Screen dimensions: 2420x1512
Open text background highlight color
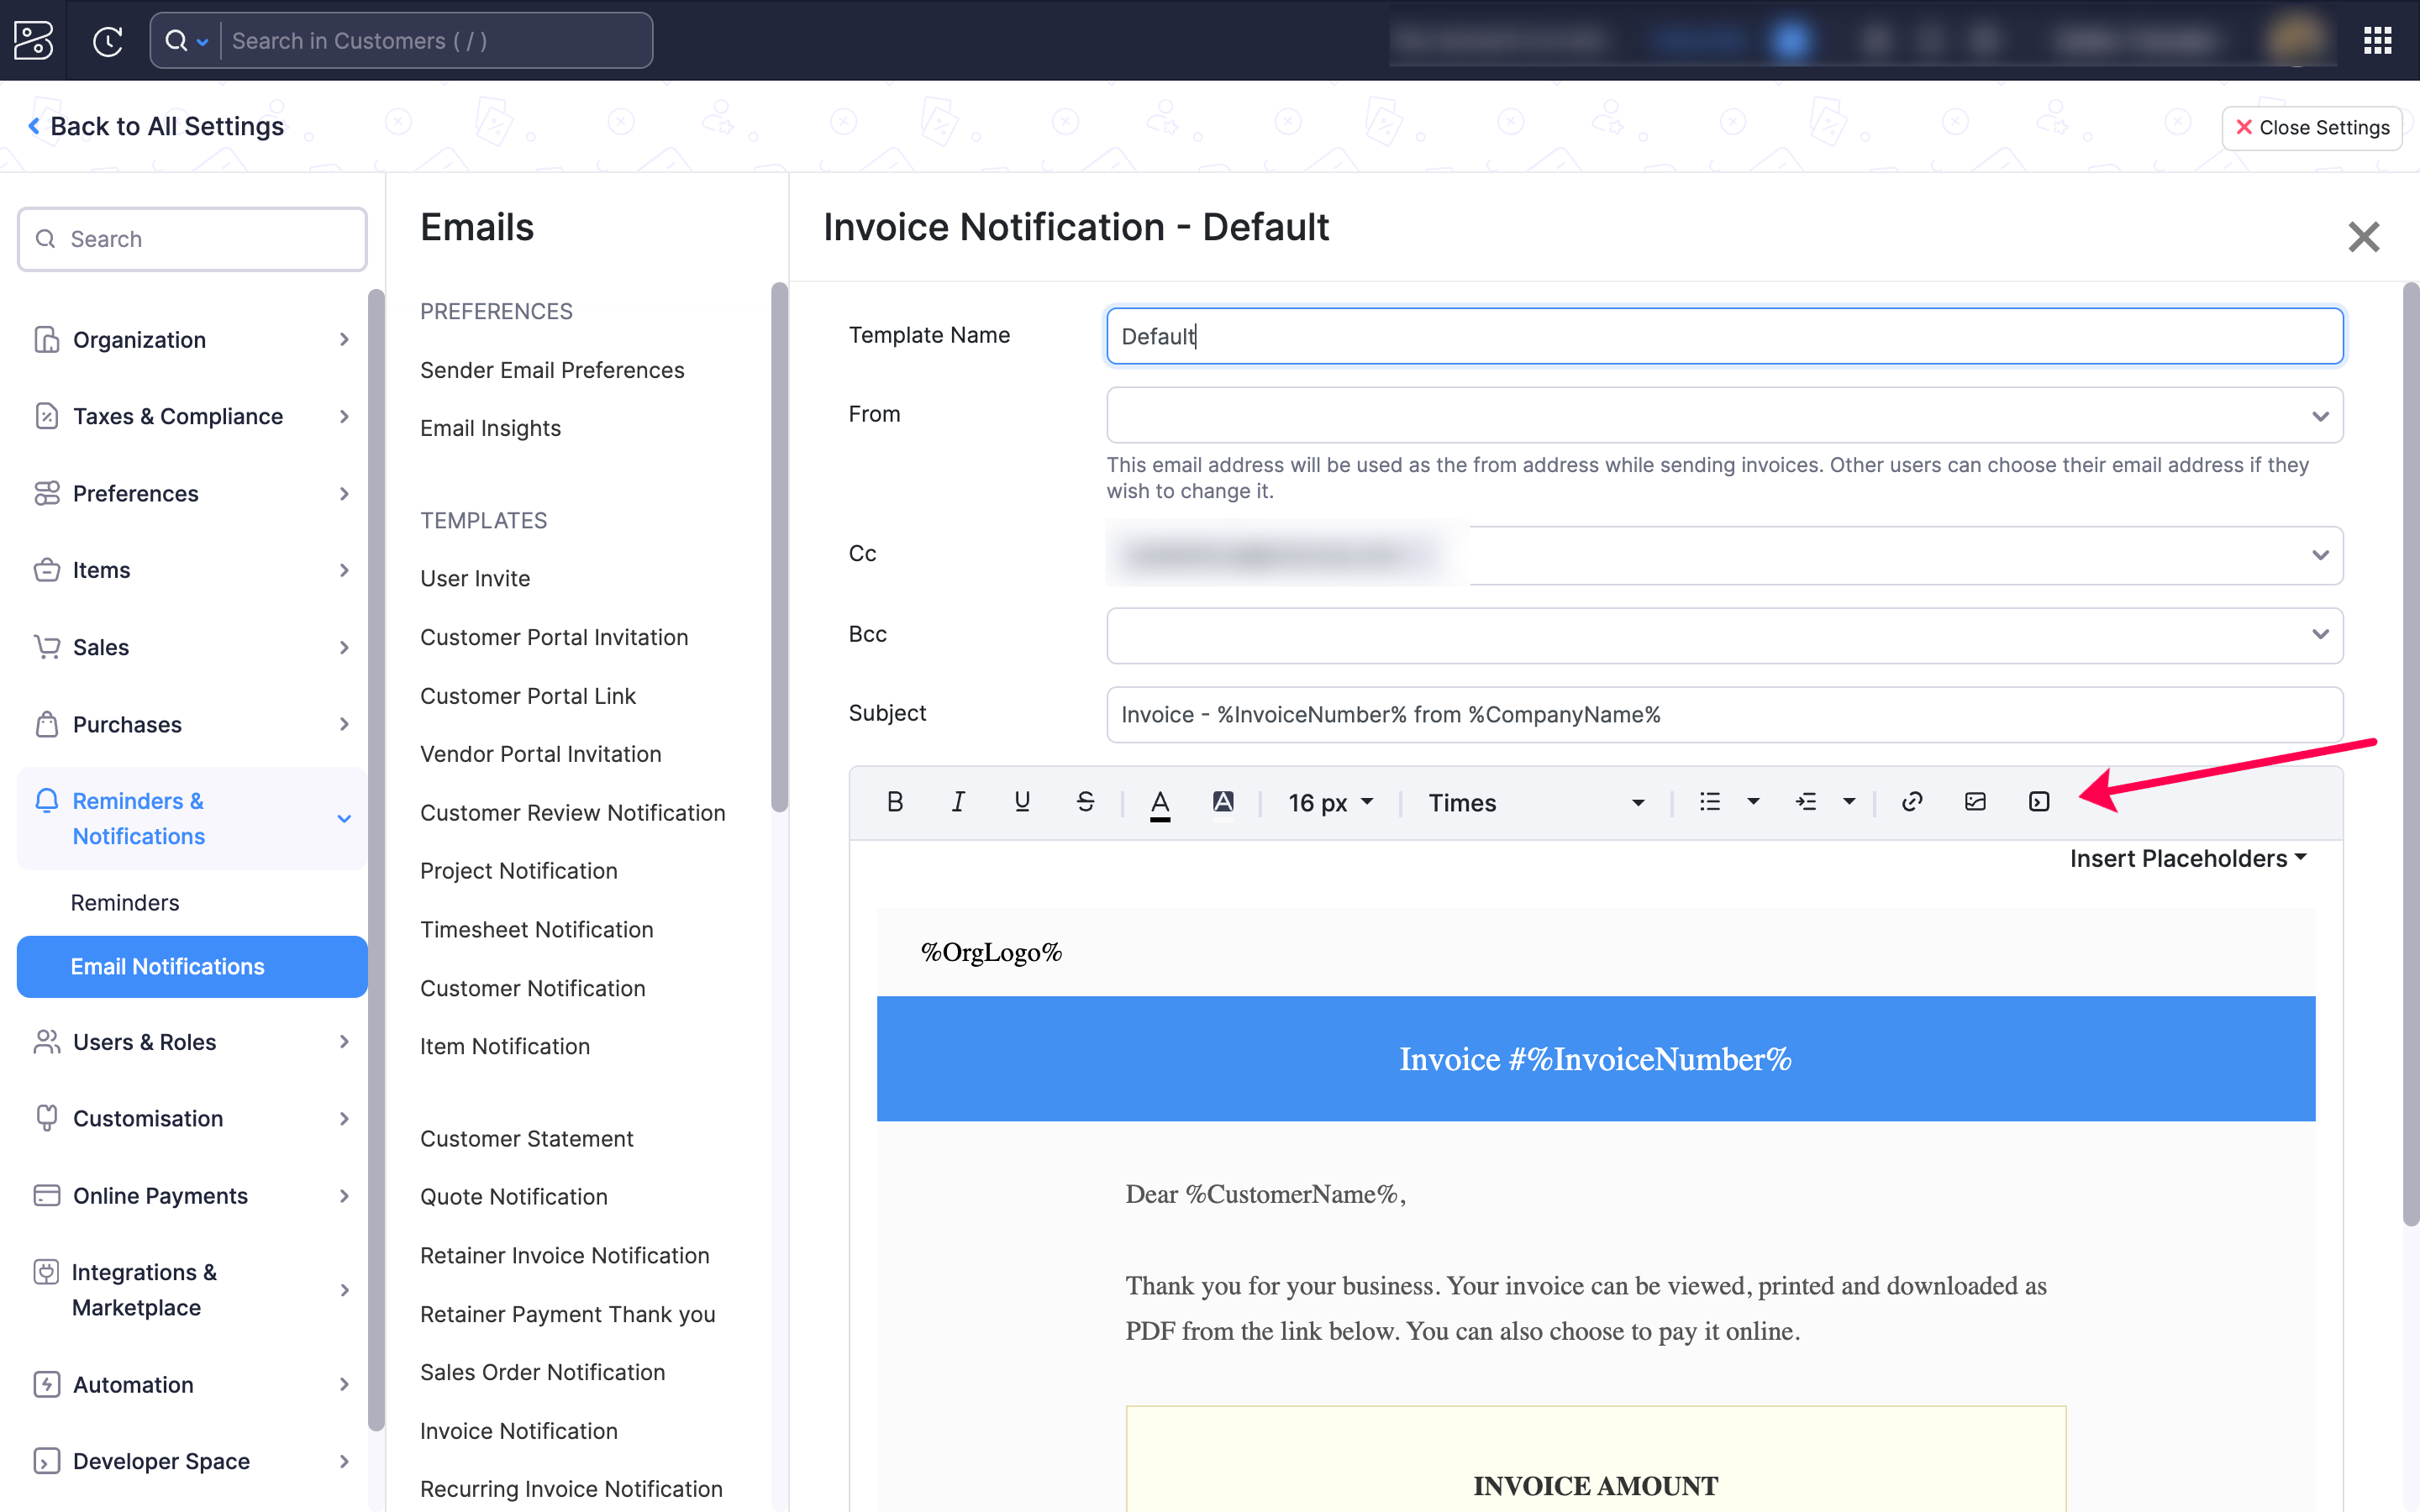pos(1223,802)
